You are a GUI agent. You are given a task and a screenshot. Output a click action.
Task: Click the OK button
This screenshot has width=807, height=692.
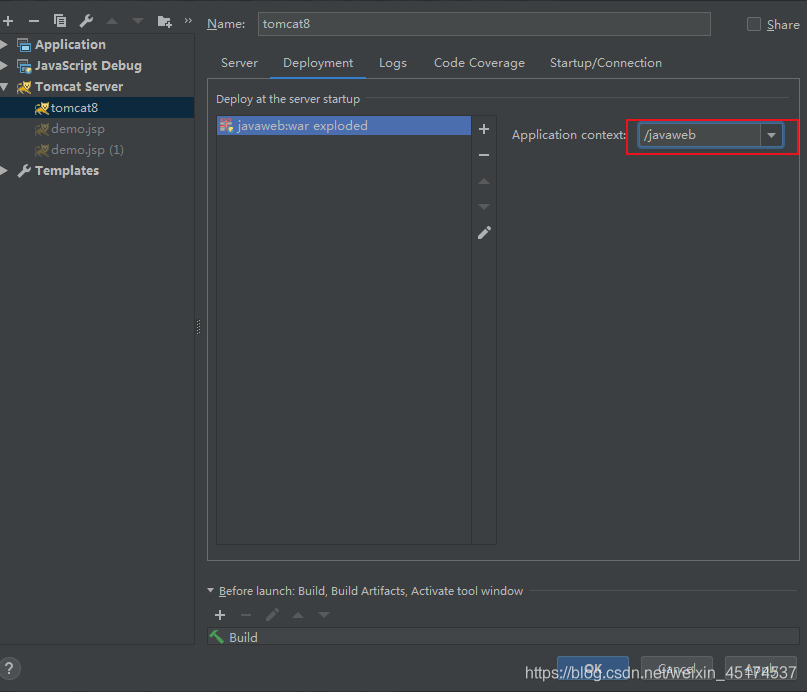[593, 668]
